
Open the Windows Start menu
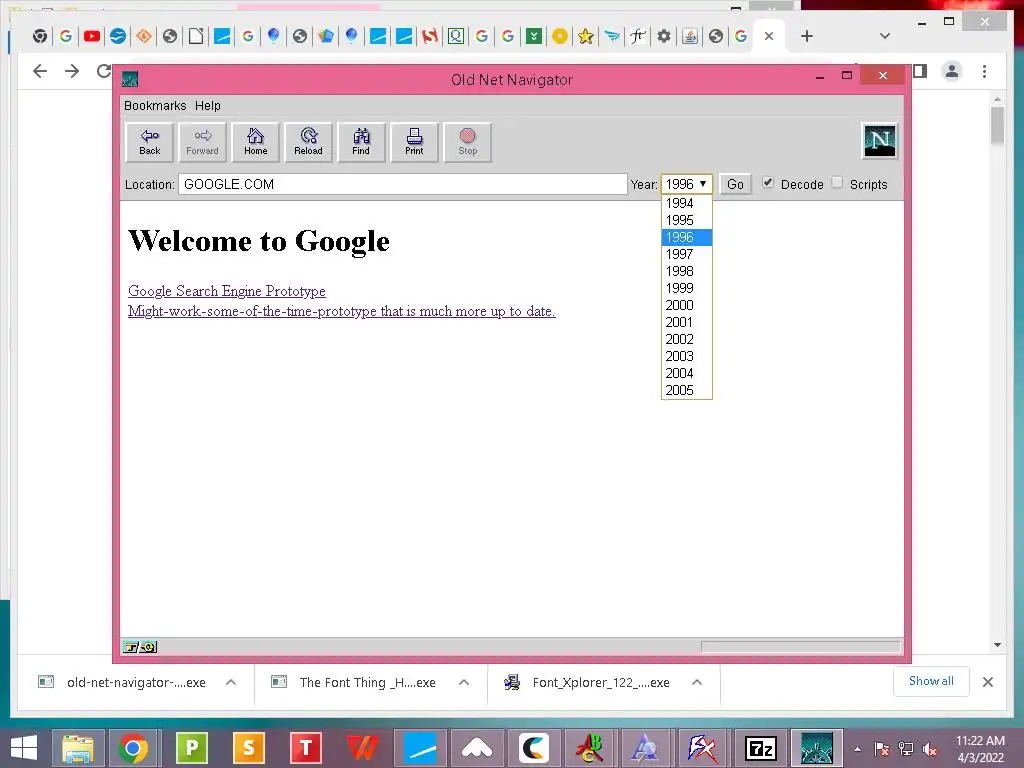coord(24,748)
